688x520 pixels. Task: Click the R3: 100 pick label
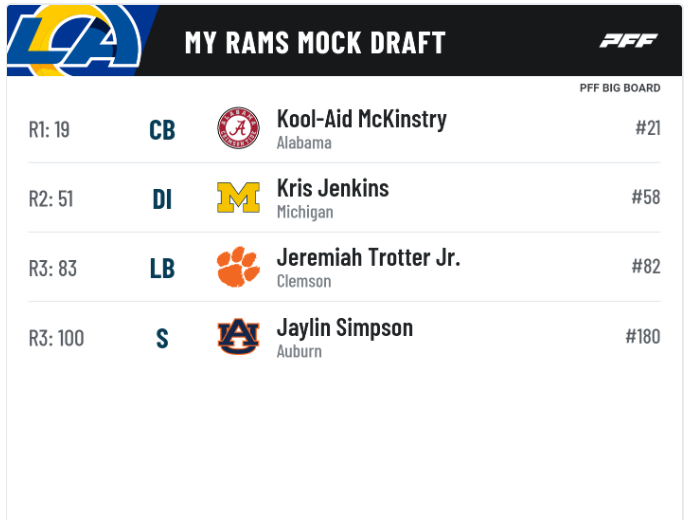(56, 338)
